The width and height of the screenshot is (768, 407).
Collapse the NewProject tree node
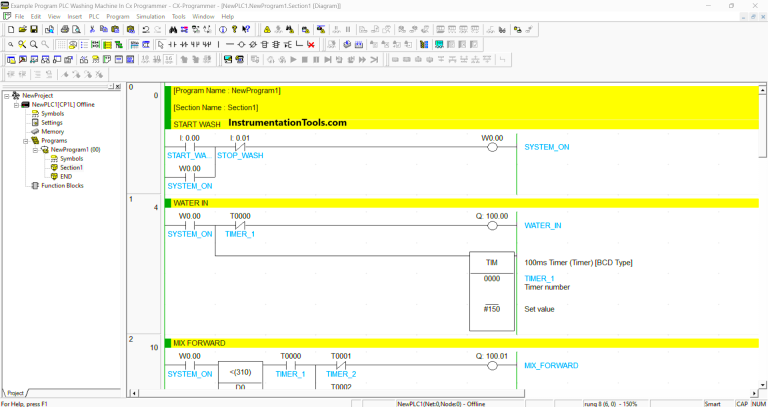7,96
